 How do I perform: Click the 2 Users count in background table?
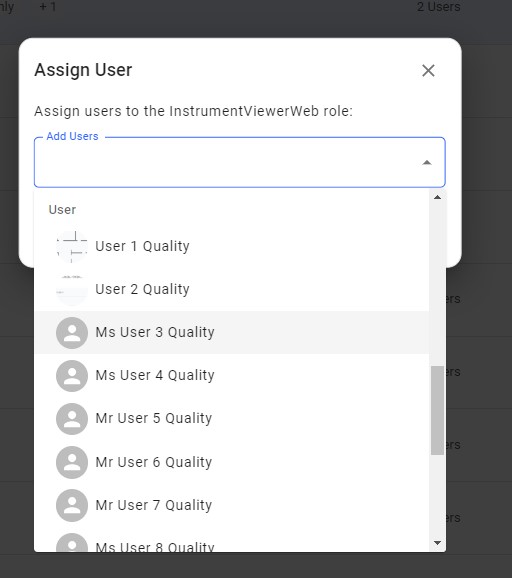(x=439, y=7)
